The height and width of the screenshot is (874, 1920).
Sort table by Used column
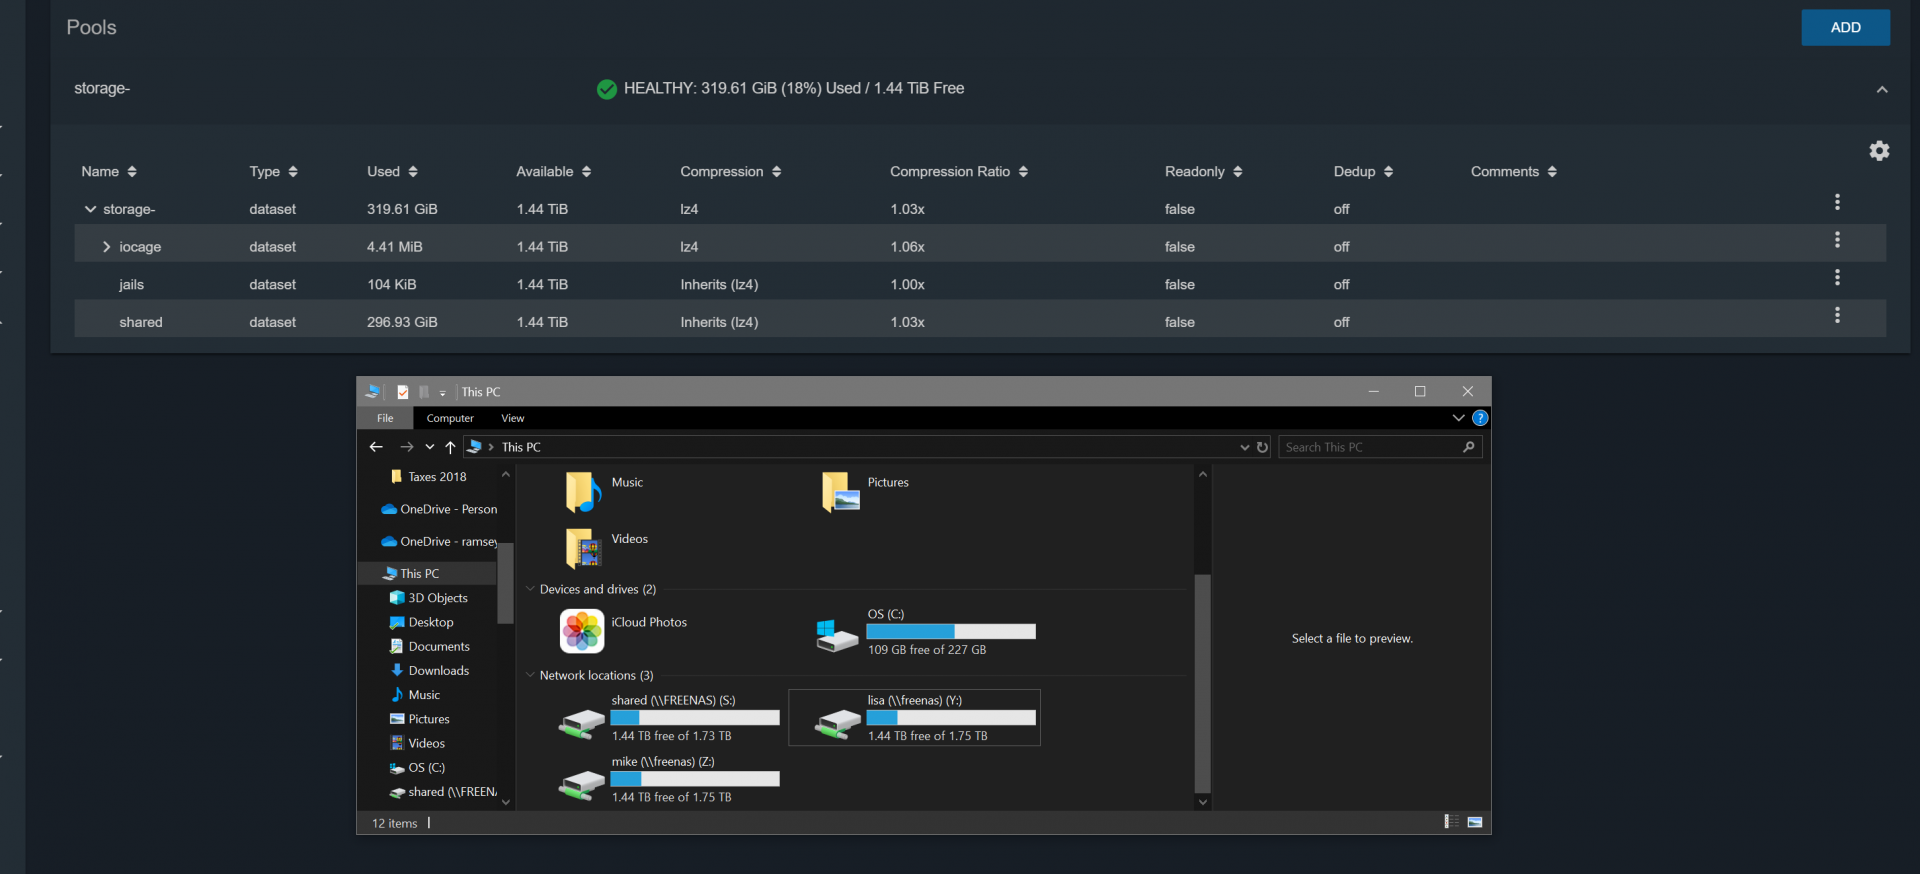tap(392, 171)
